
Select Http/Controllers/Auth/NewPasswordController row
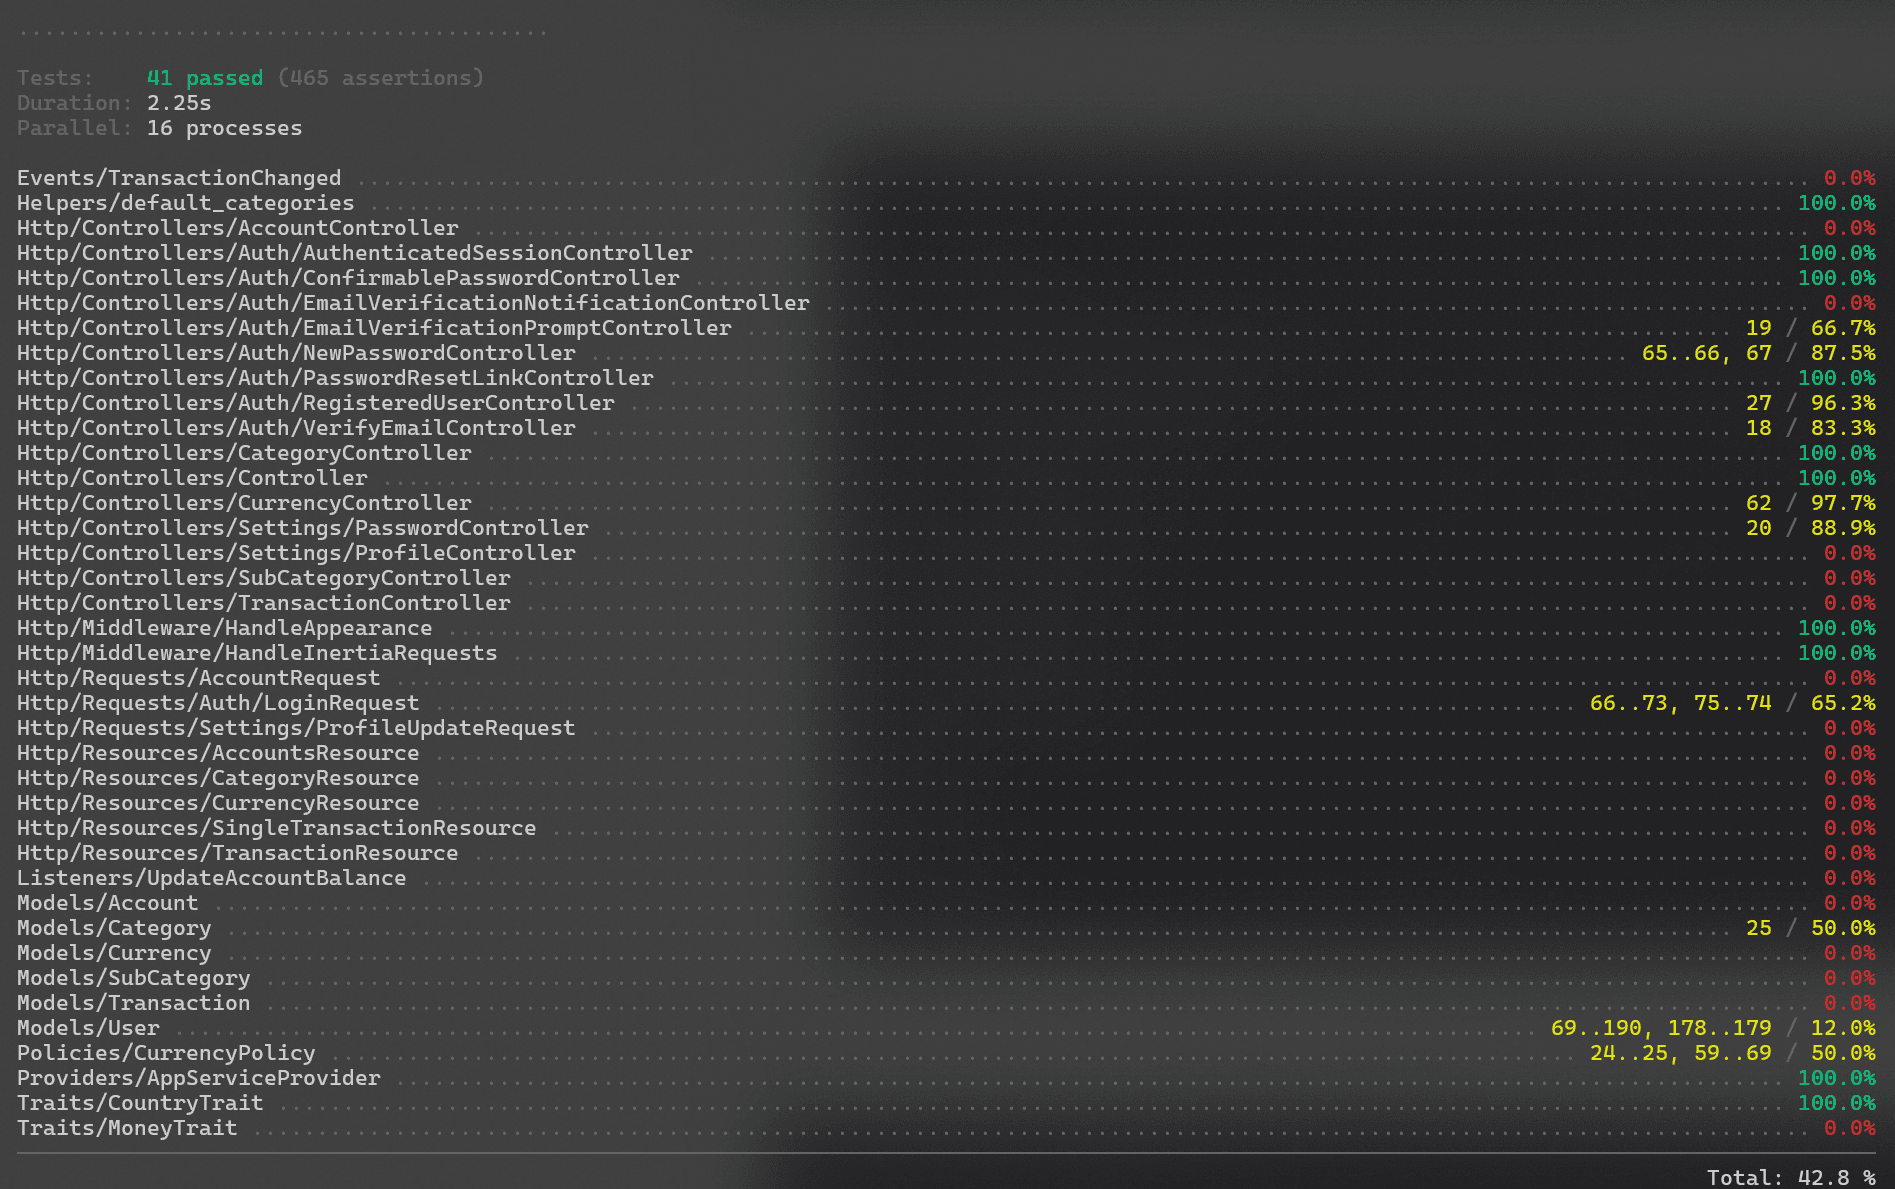(x=295, y=353)
